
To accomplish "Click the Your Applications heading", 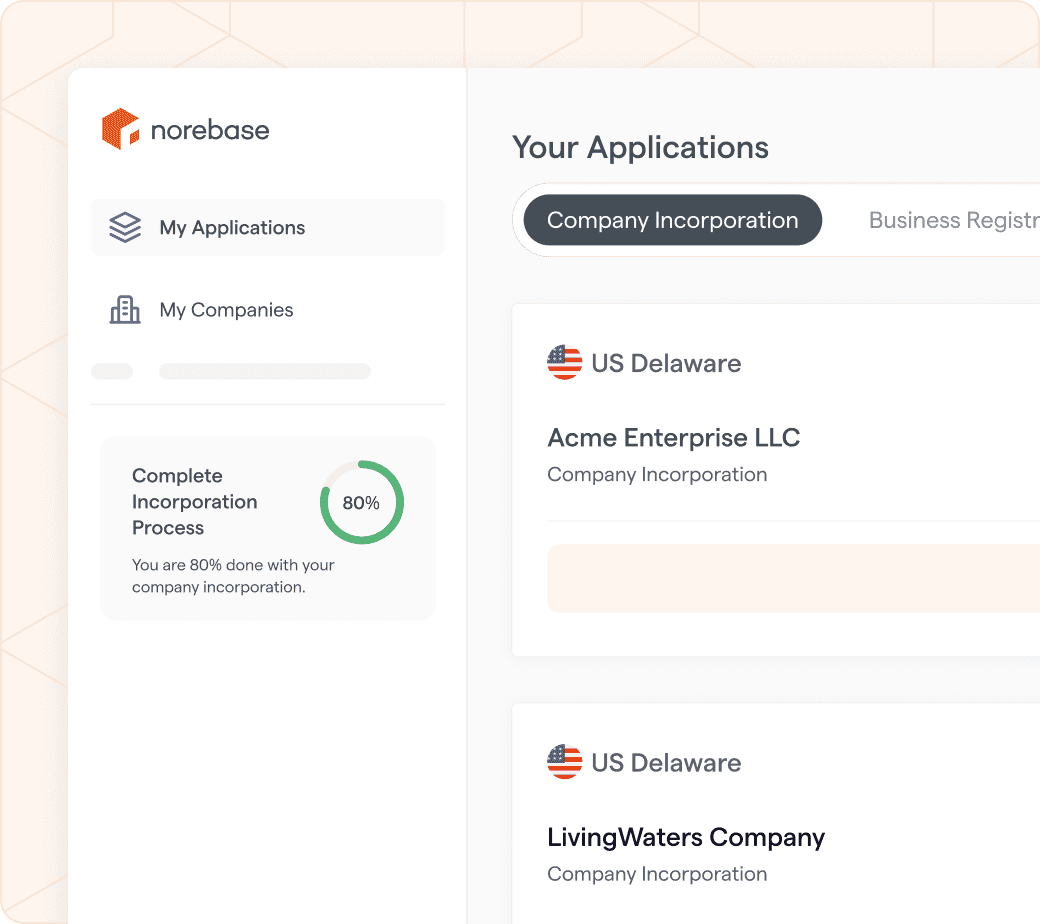I will [x=640, y=148].
